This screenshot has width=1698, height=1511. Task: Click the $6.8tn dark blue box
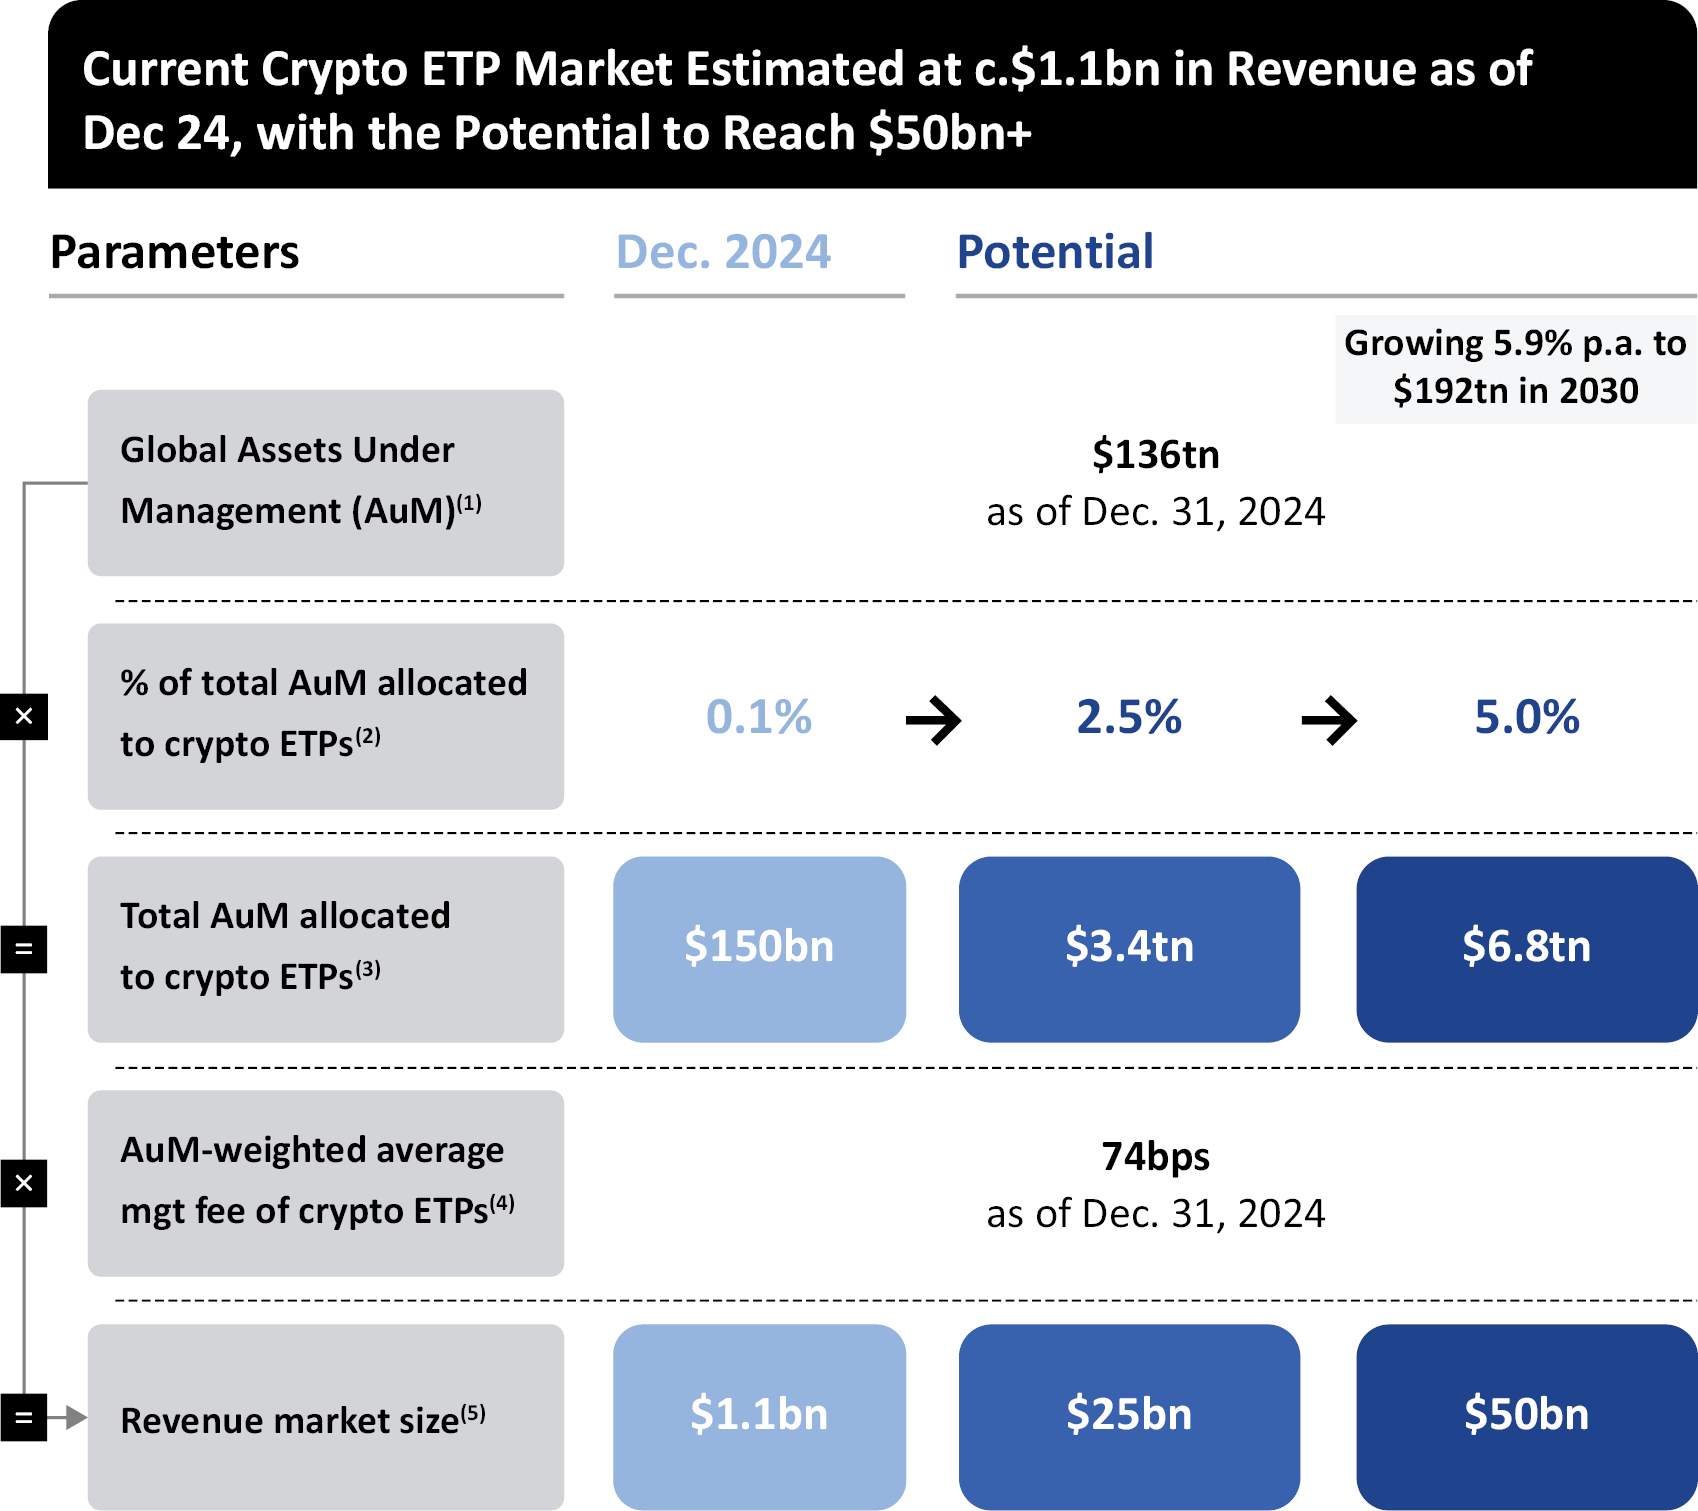[1526, 948]
